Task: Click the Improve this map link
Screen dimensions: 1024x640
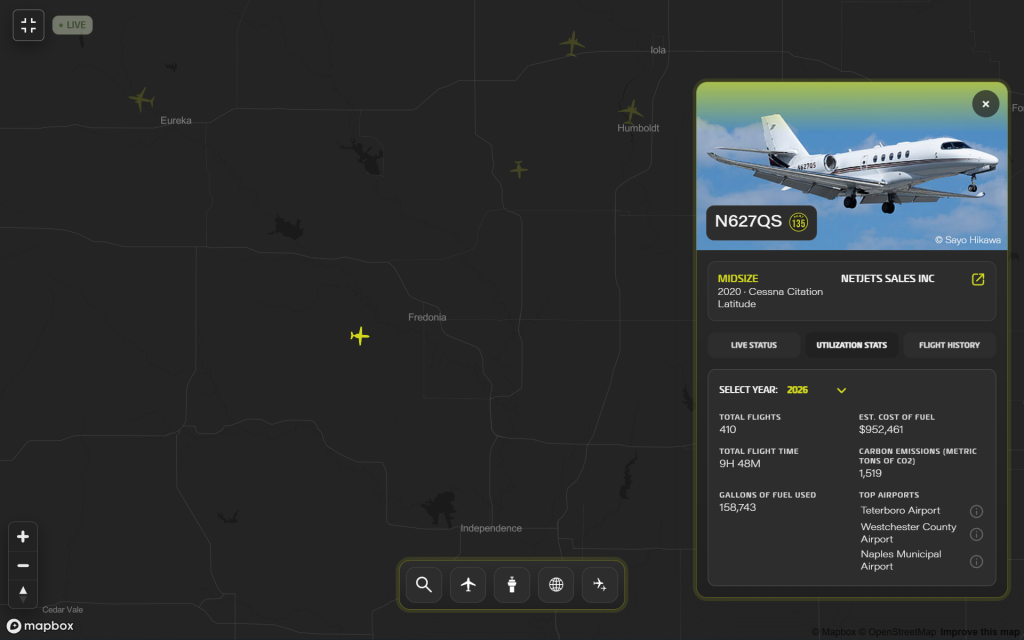Action: pos(979,632)
